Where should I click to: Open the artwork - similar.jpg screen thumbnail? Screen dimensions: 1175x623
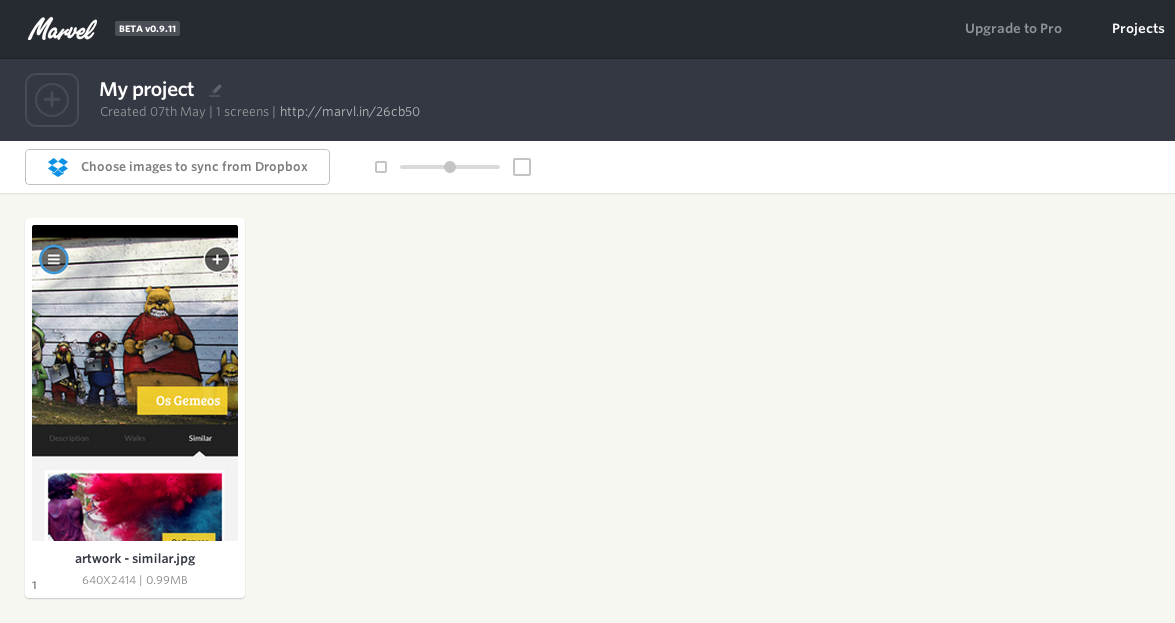(135, 340)
